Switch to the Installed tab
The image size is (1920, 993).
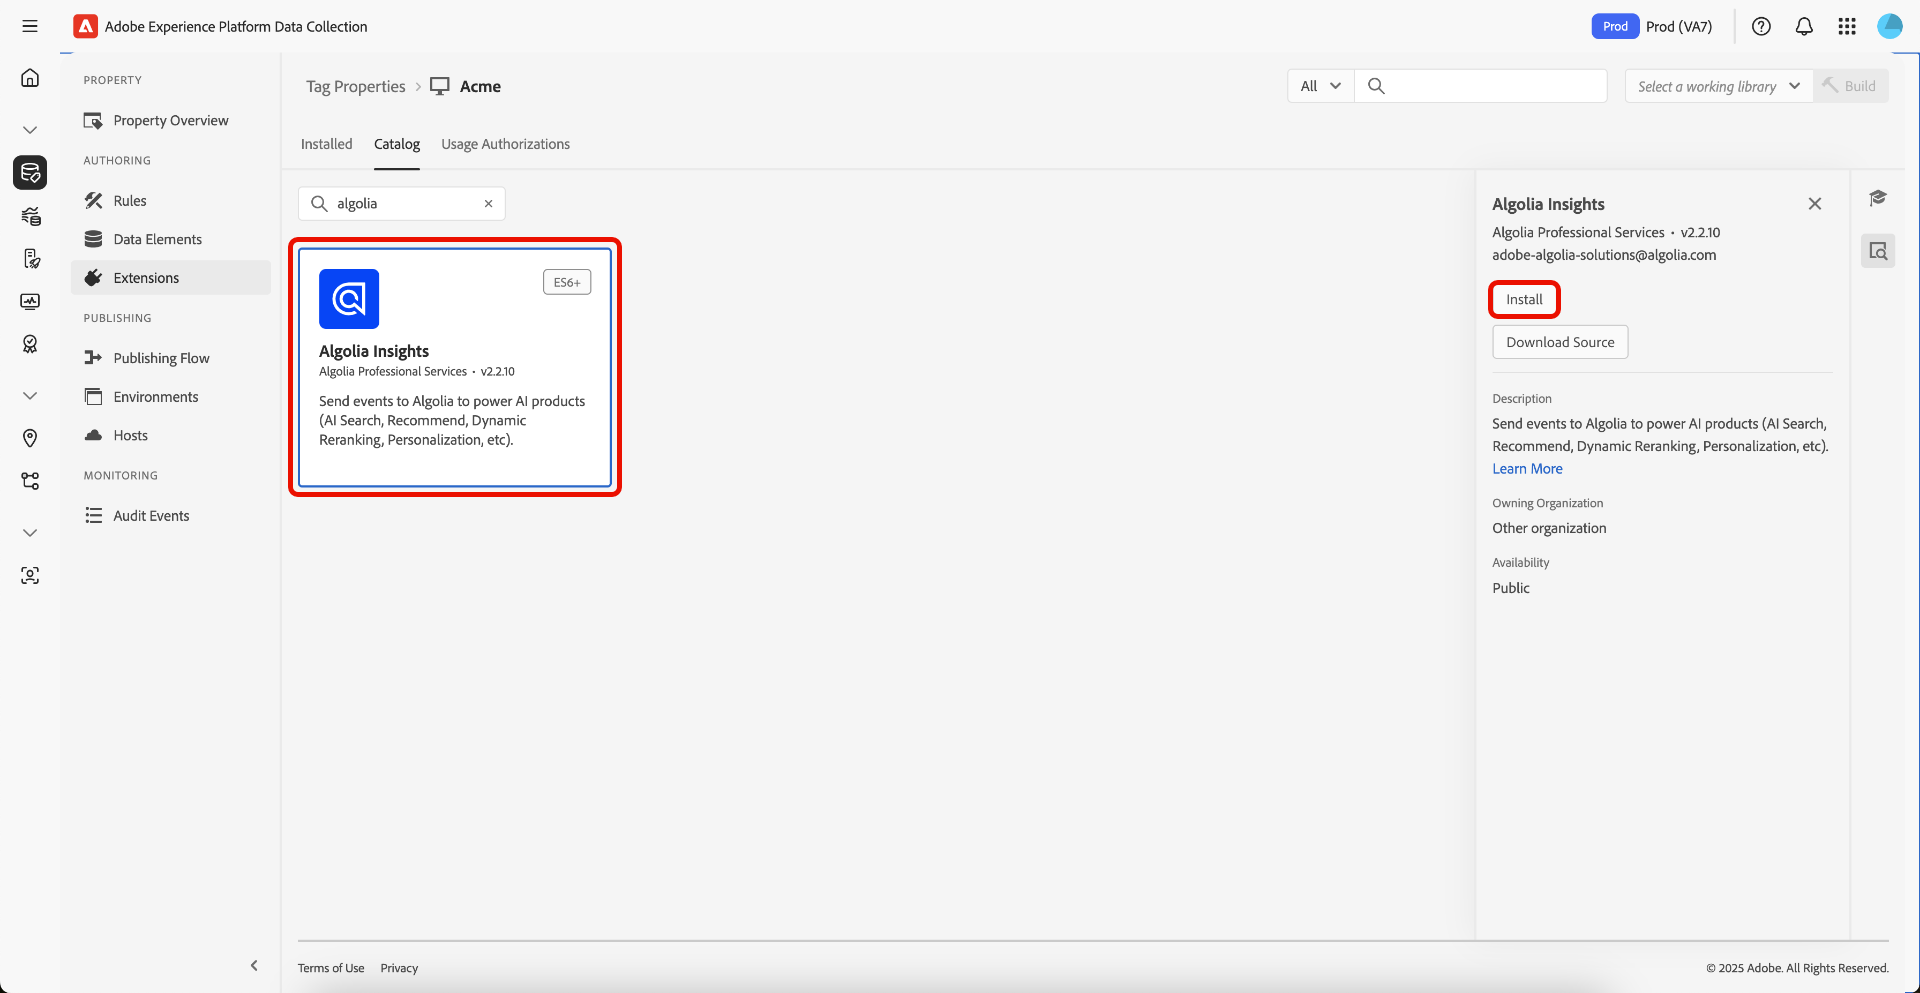point(327,144)
